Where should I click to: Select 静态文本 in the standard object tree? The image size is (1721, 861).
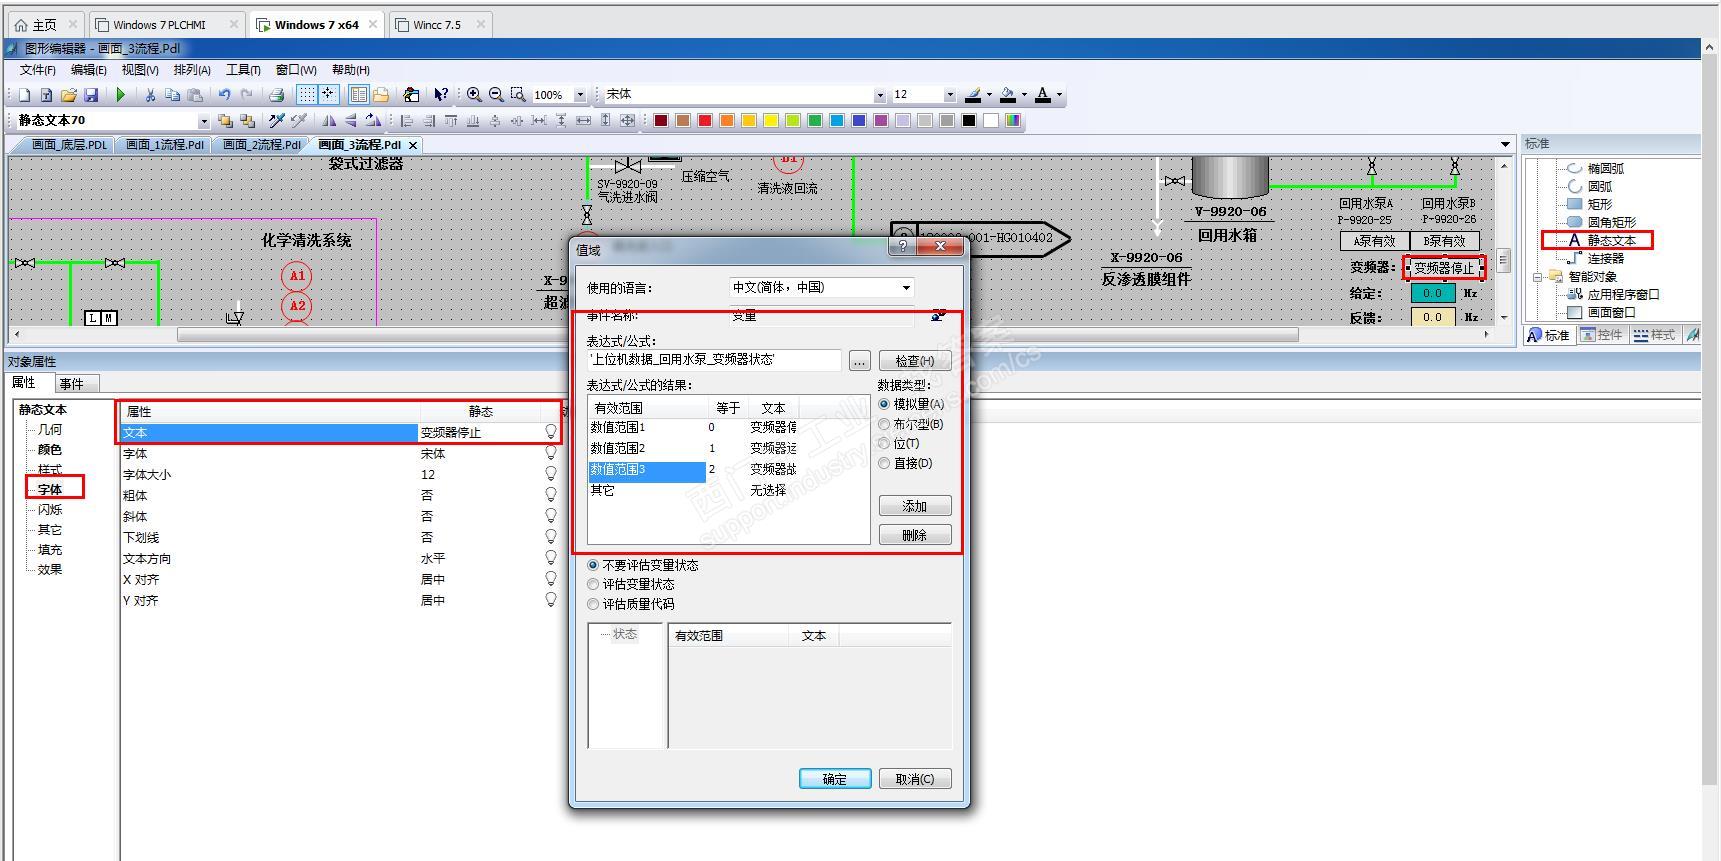tap(1611, 240)
